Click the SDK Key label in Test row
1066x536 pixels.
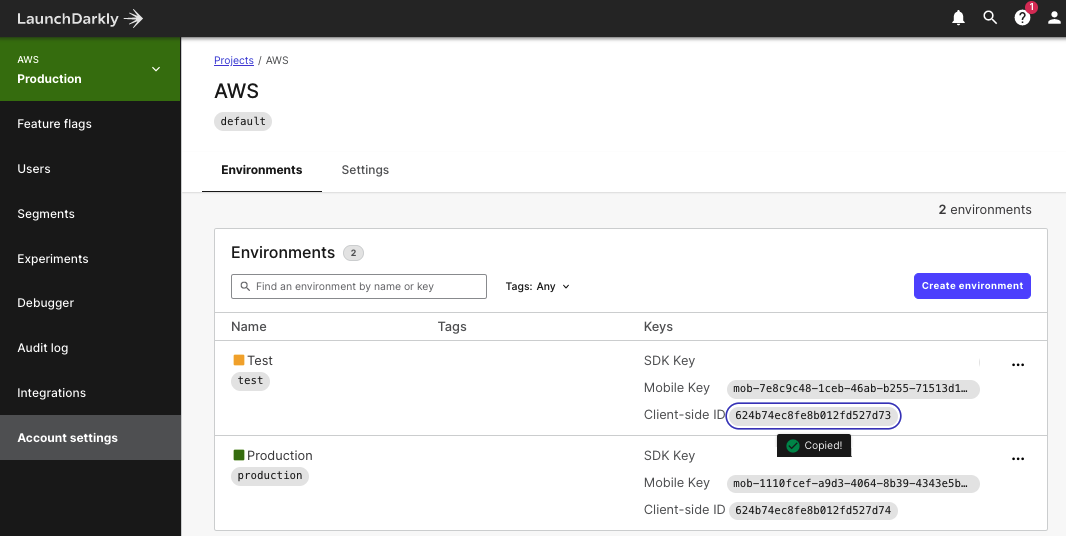pos(670,361)
